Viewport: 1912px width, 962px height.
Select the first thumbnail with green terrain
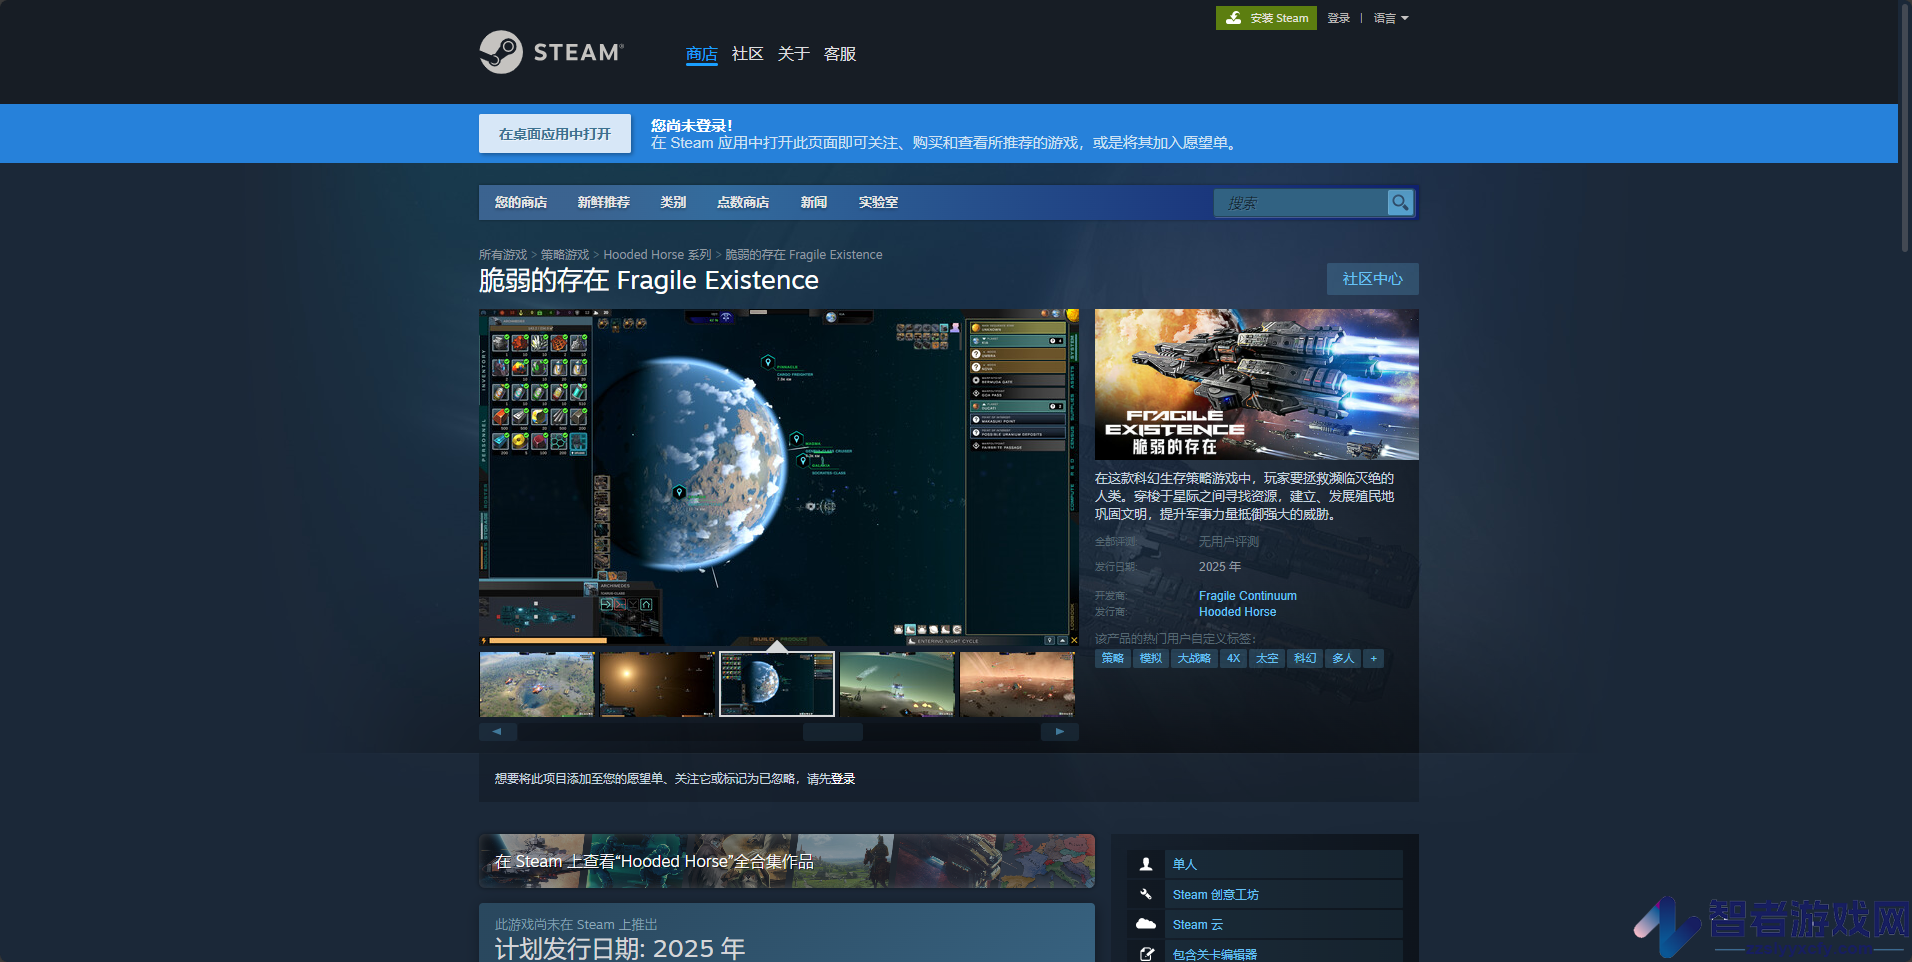coord(537,684)
